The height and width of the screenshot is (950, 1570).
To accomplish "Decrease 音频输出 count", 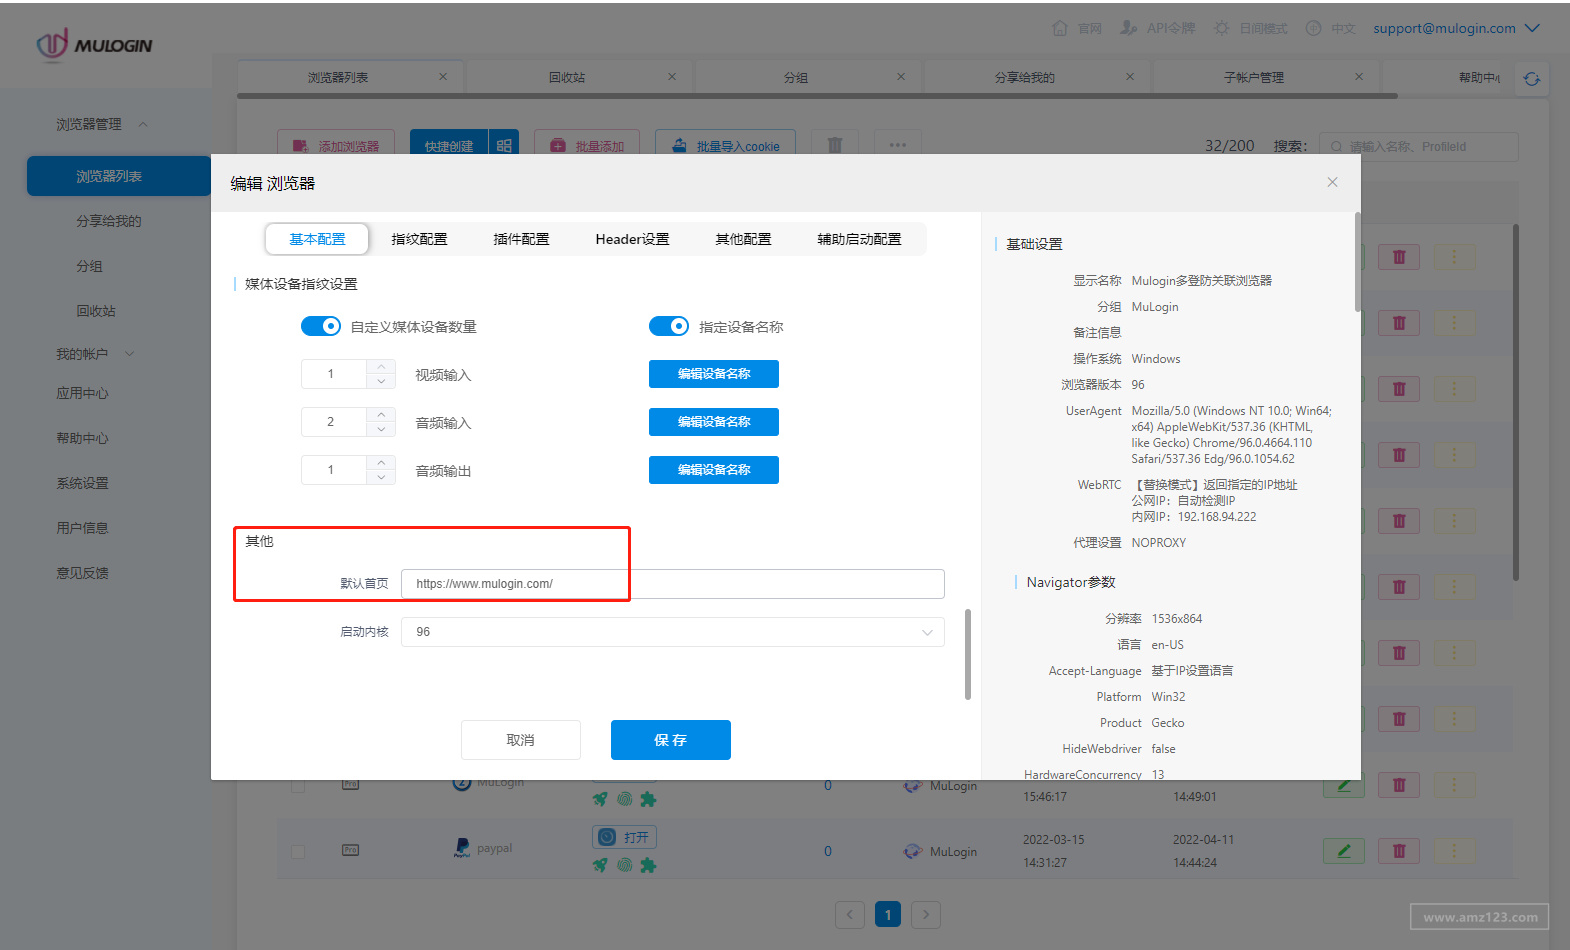I will click(x=381, y=477).
